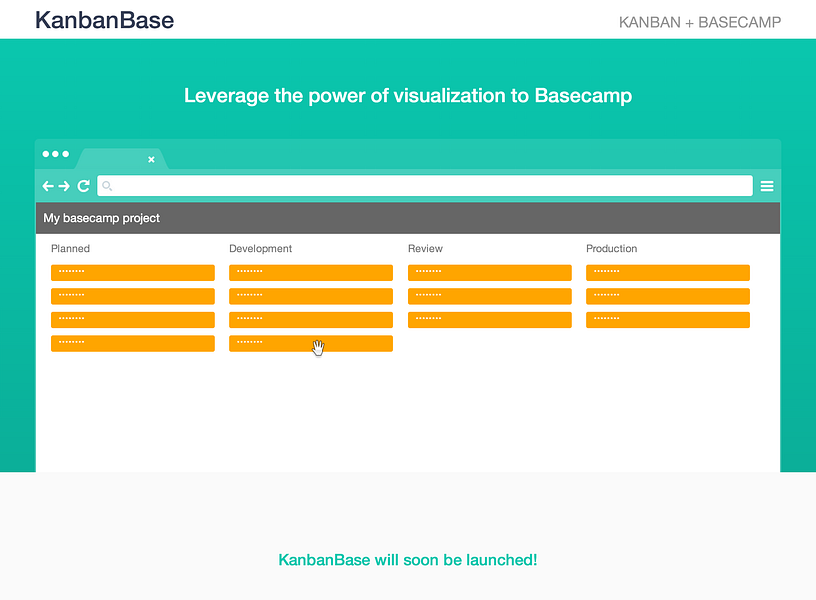Select the third card under Review

tap(490, 320)
